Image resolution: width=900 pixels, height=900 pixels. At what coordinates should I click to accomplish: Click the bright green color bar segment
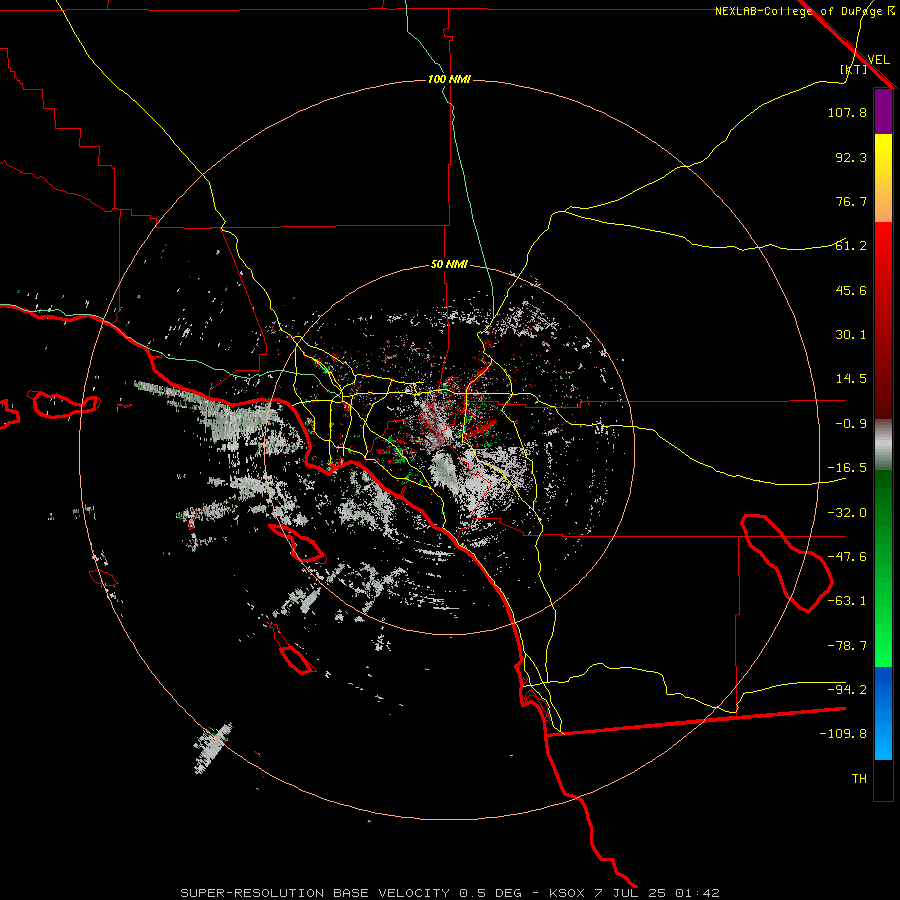883,568
